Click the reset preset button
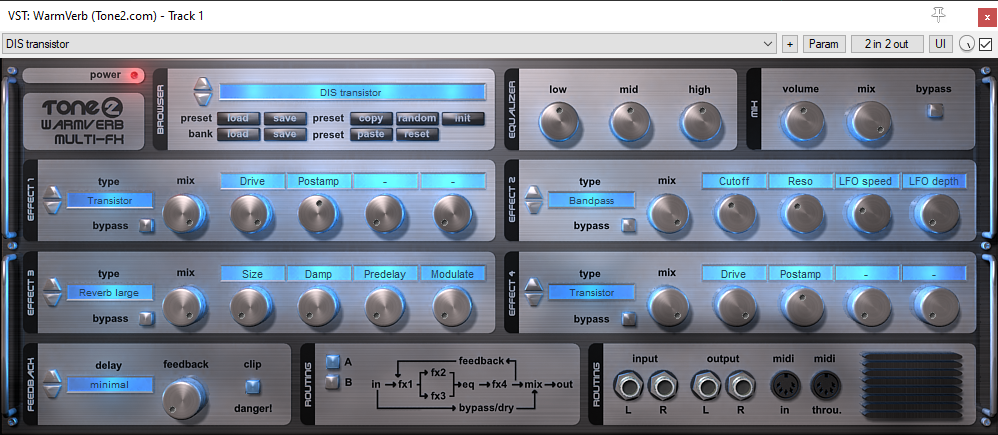Viewport: 998px width, 435px height. pos(418,134)
